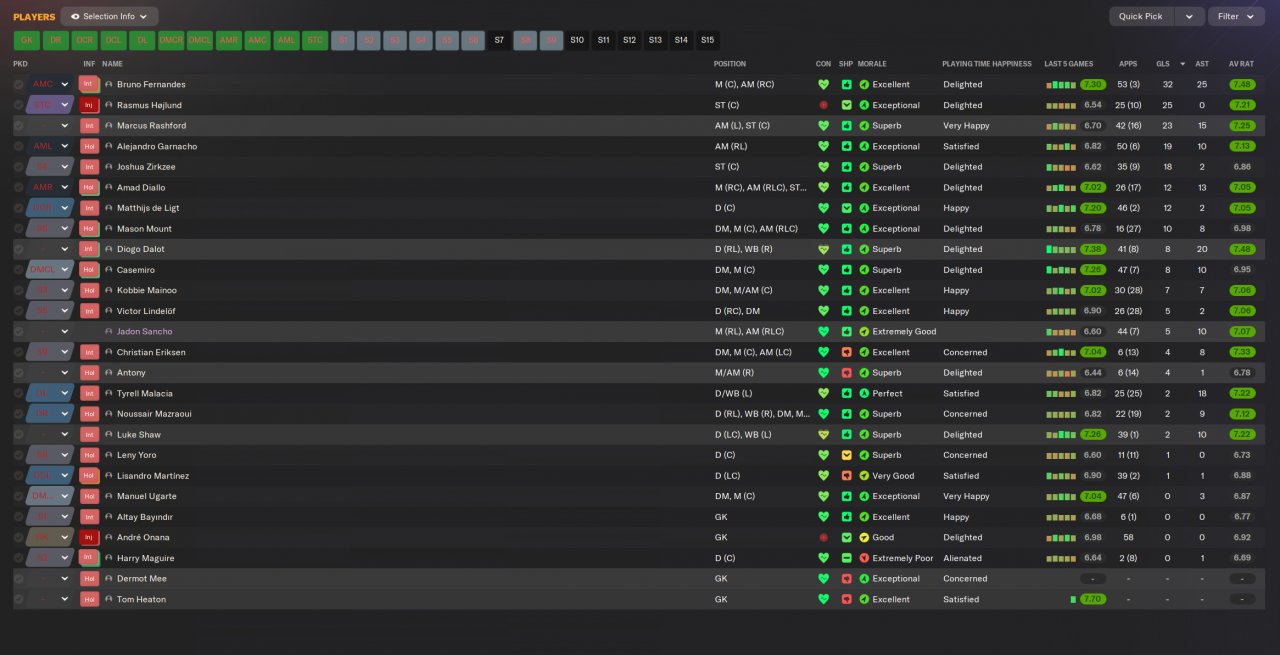The height and width of the screenshot is (655, 1280).
Task: Click Rasmus Højlund's red injury condition icon
Action: pos(823,105)
